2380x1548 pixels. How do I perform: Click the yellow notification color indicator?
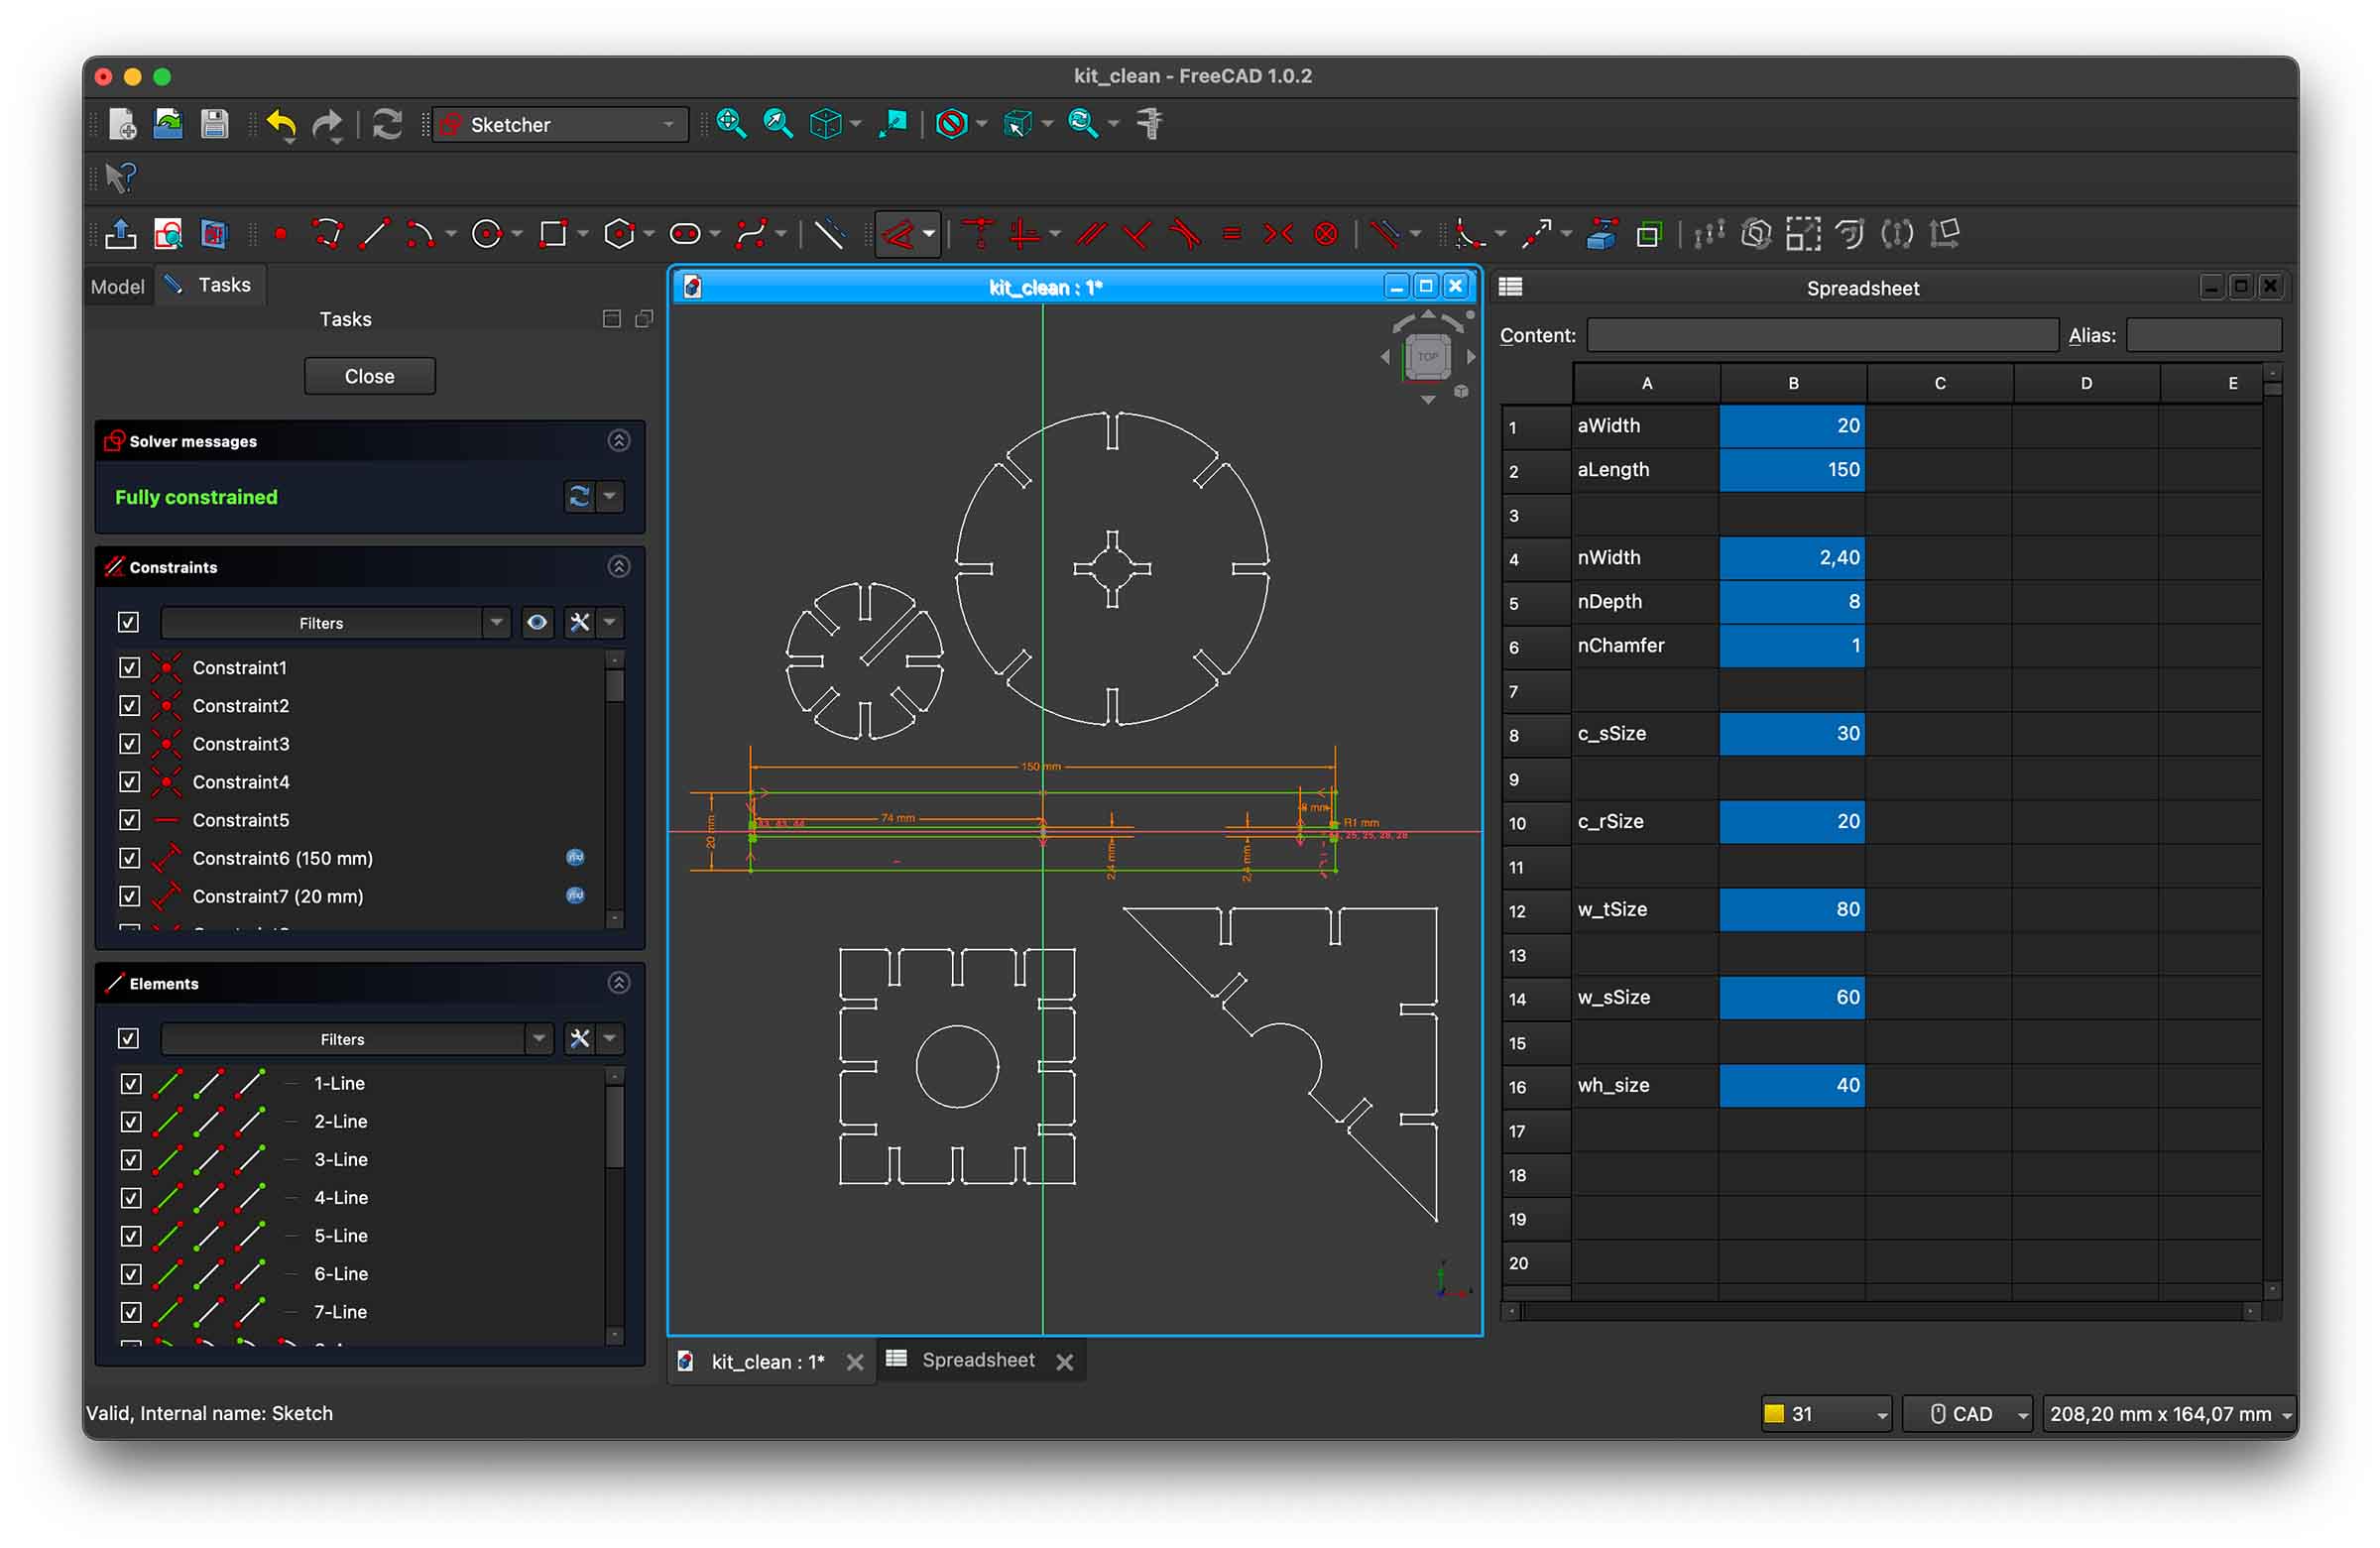click(1775, 1414)
